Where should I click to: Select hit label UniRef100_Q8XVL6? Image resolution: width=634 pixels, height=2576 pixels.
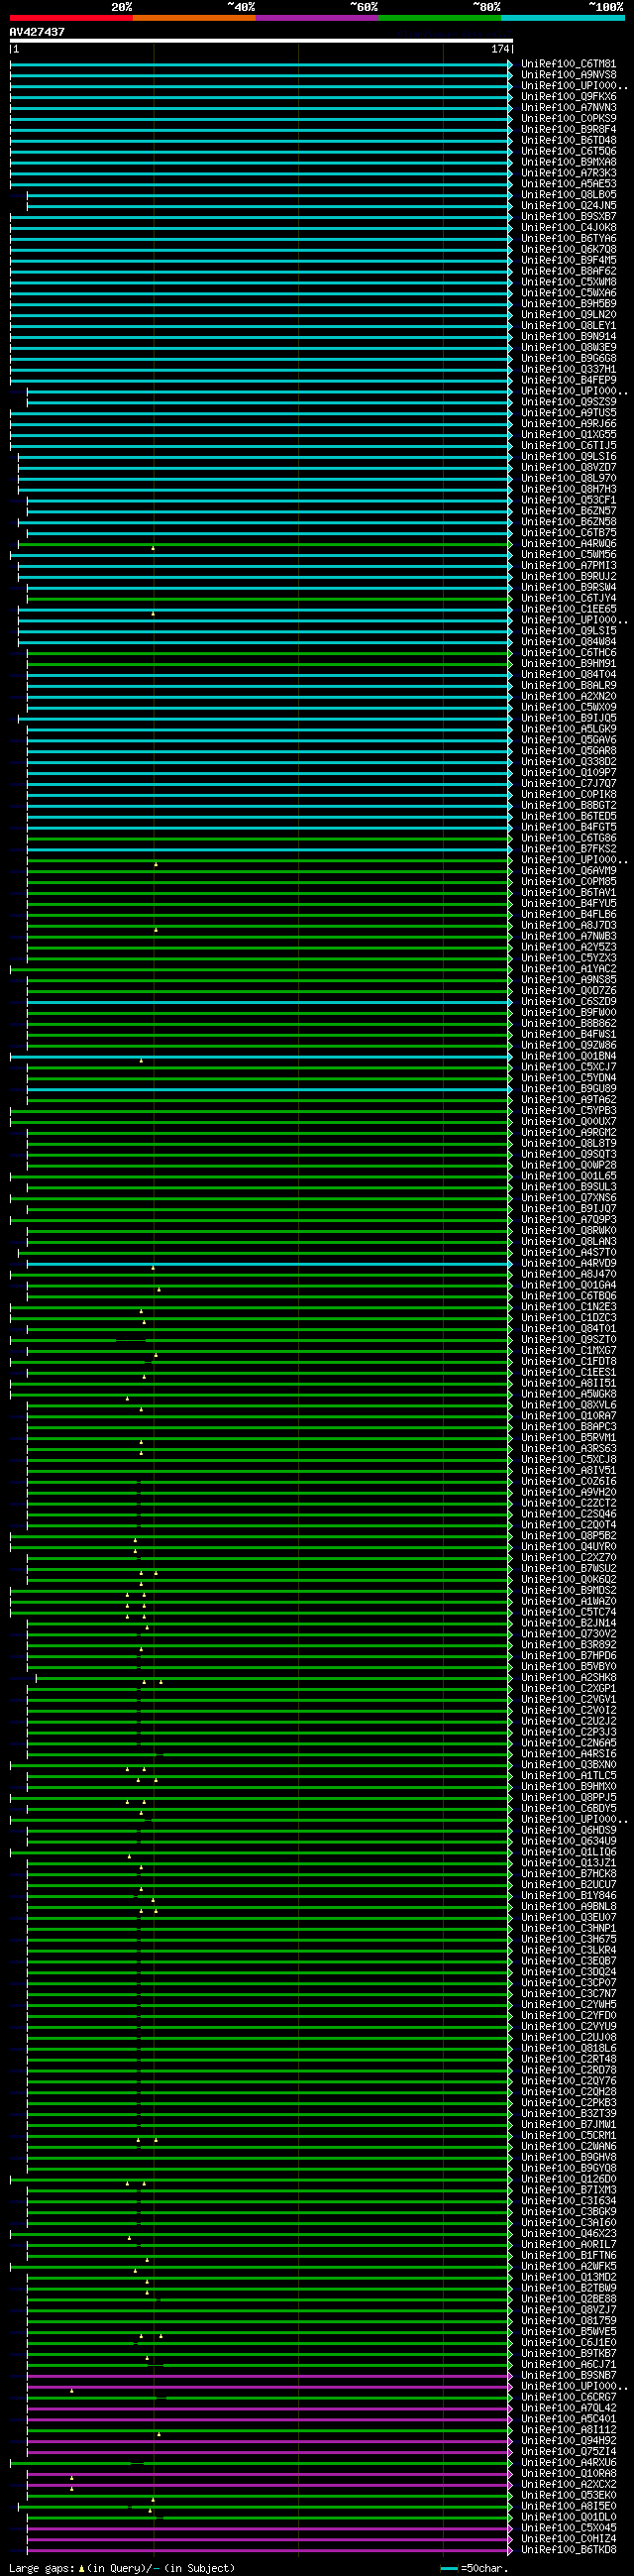click(568, 1406)
